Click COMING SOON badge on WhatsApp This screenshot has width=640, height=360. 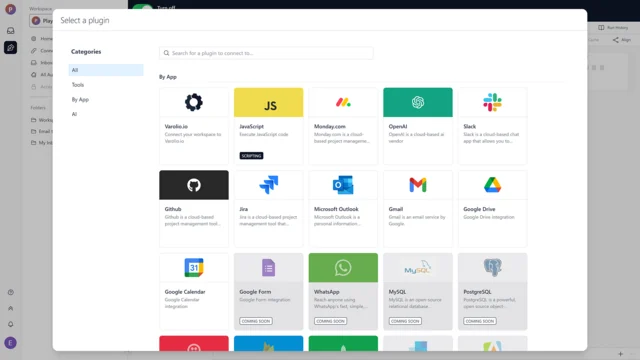click(x=331, y=321)
